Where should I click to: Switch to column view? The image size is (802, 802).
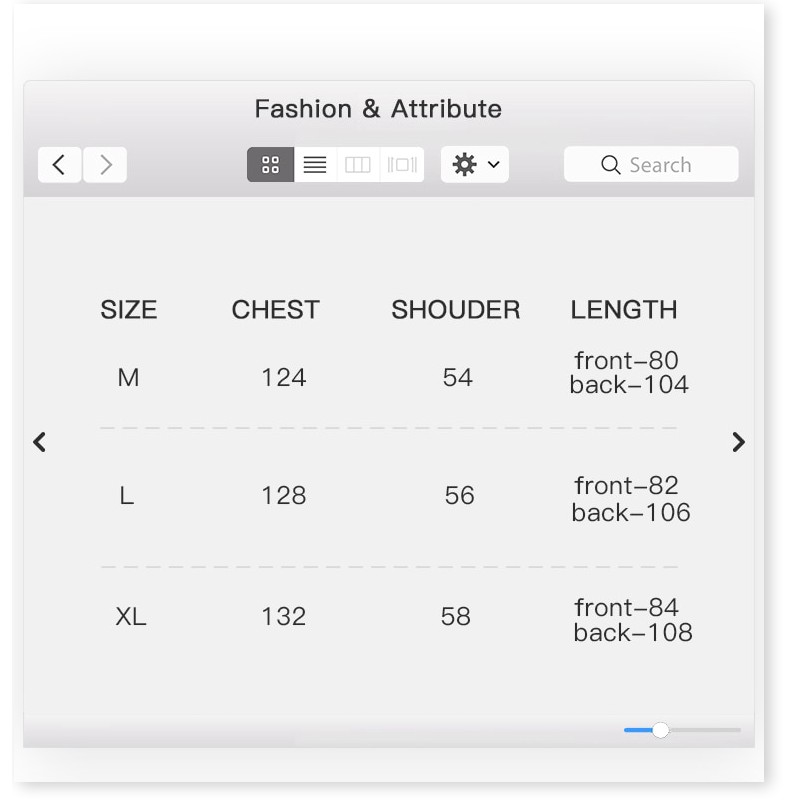358,165
